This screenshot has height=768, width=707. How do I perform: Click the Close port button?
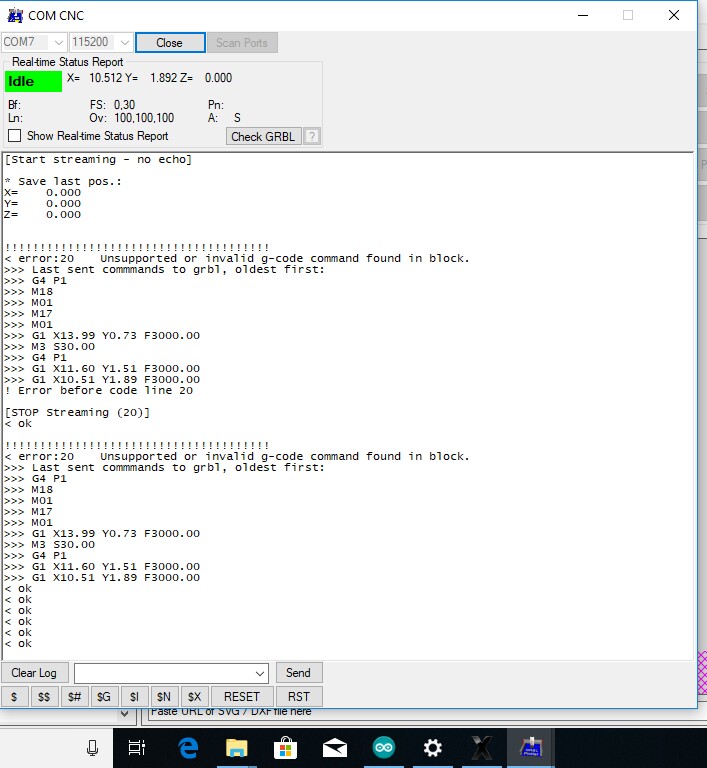[x=170, y=43]
